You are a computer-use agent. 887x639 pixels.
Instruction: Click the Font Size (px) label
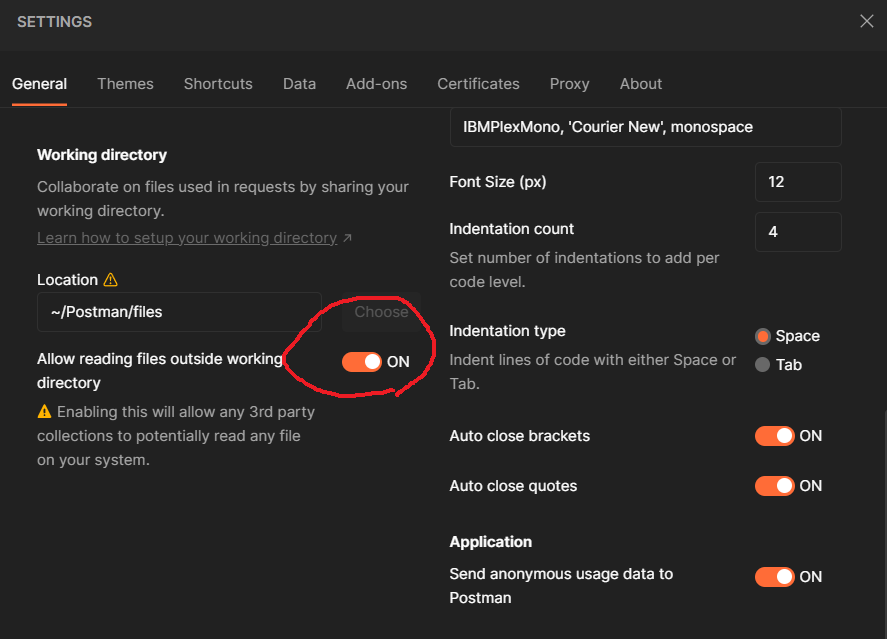point(498,182)
